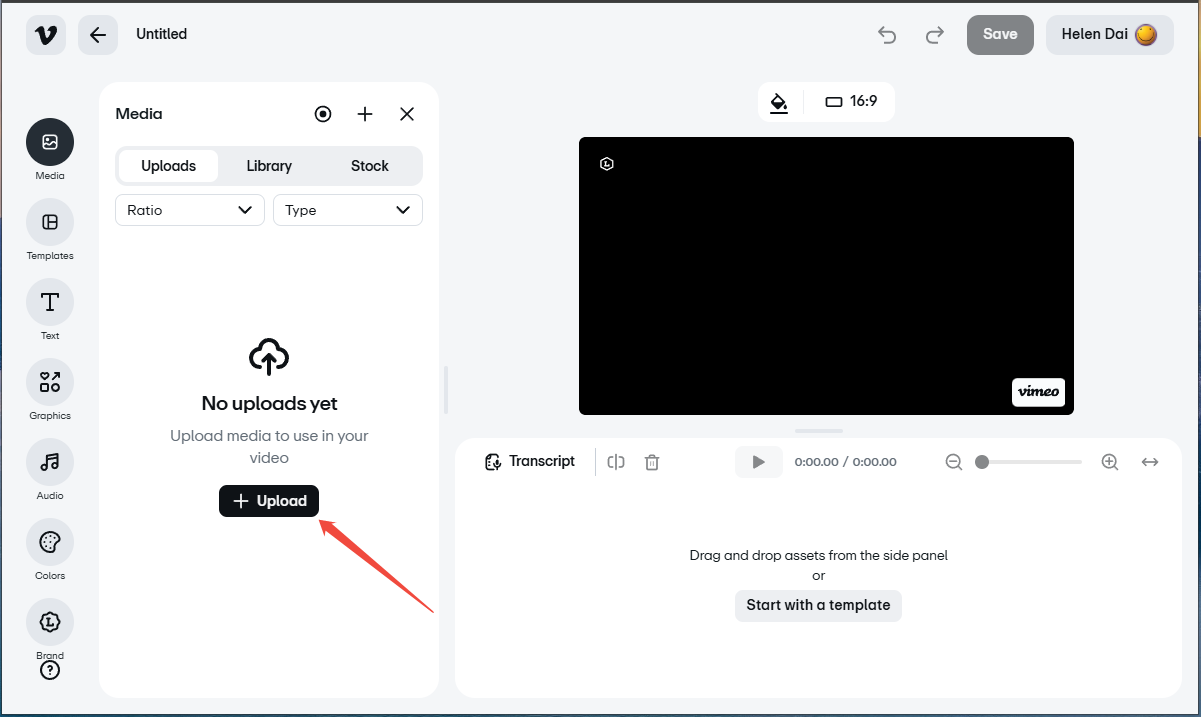Add new media with the plus icon

coord(364,113)
